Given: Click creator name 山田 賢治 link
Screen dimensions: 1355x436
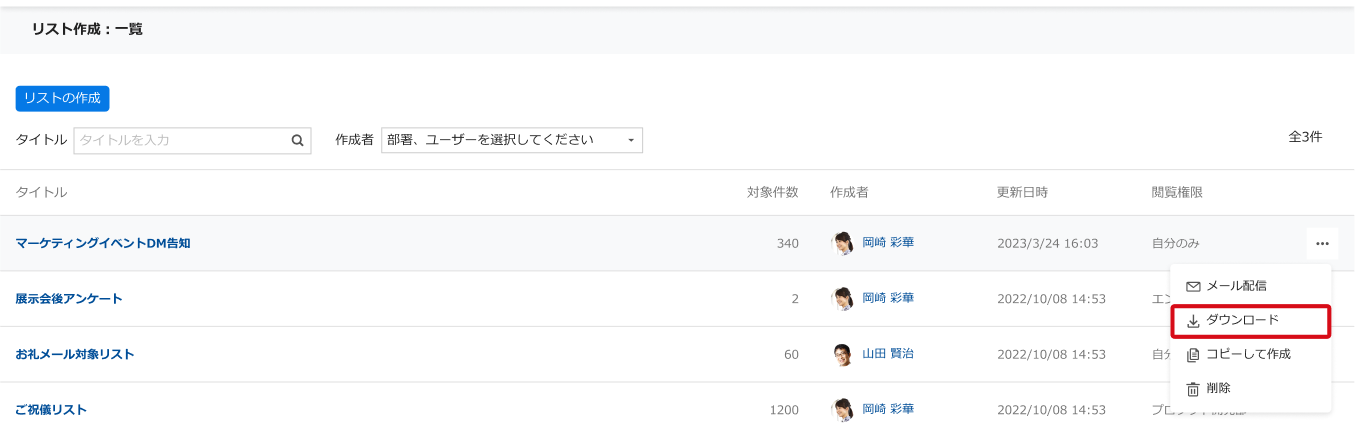Looking at the screenshot, I should tap(888, 354).
